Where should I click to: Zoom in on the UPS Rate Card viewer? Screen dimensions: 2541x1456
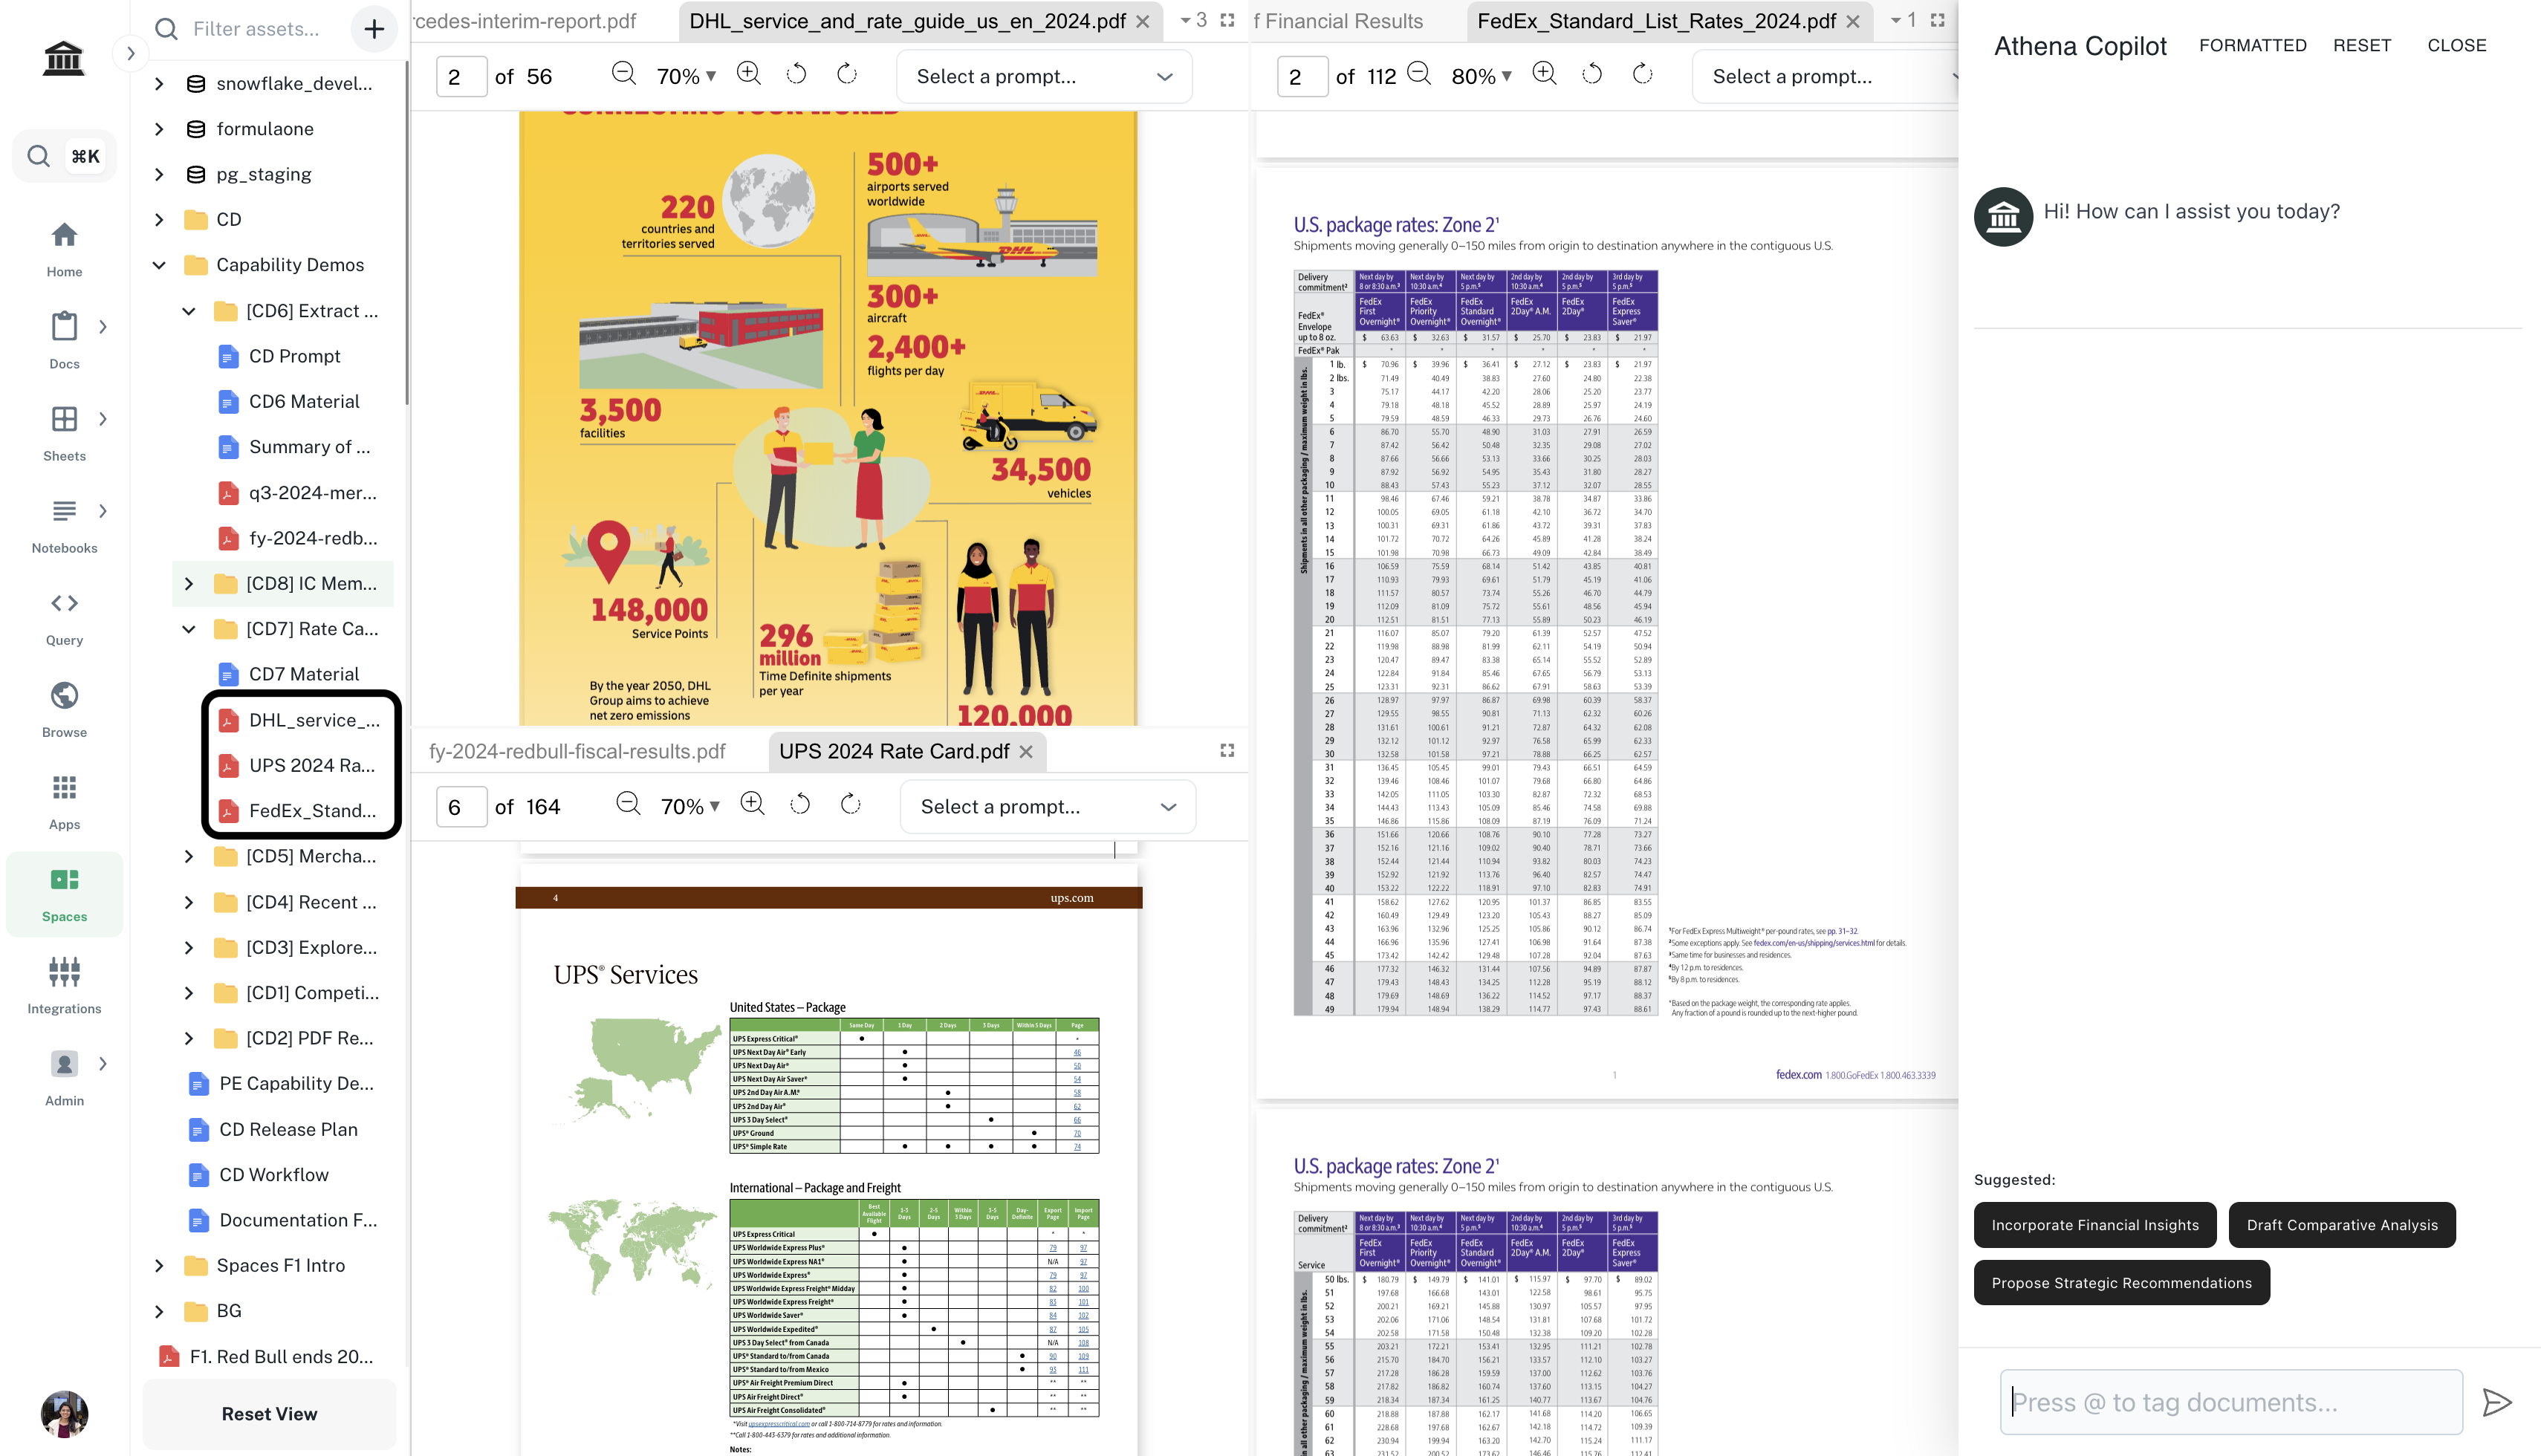[752, 805]
